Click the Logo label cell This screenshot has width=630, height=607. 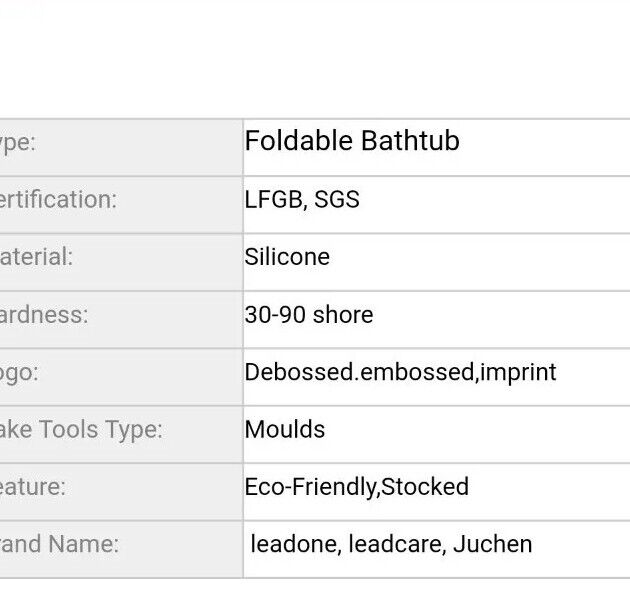(x=121, y=377)
